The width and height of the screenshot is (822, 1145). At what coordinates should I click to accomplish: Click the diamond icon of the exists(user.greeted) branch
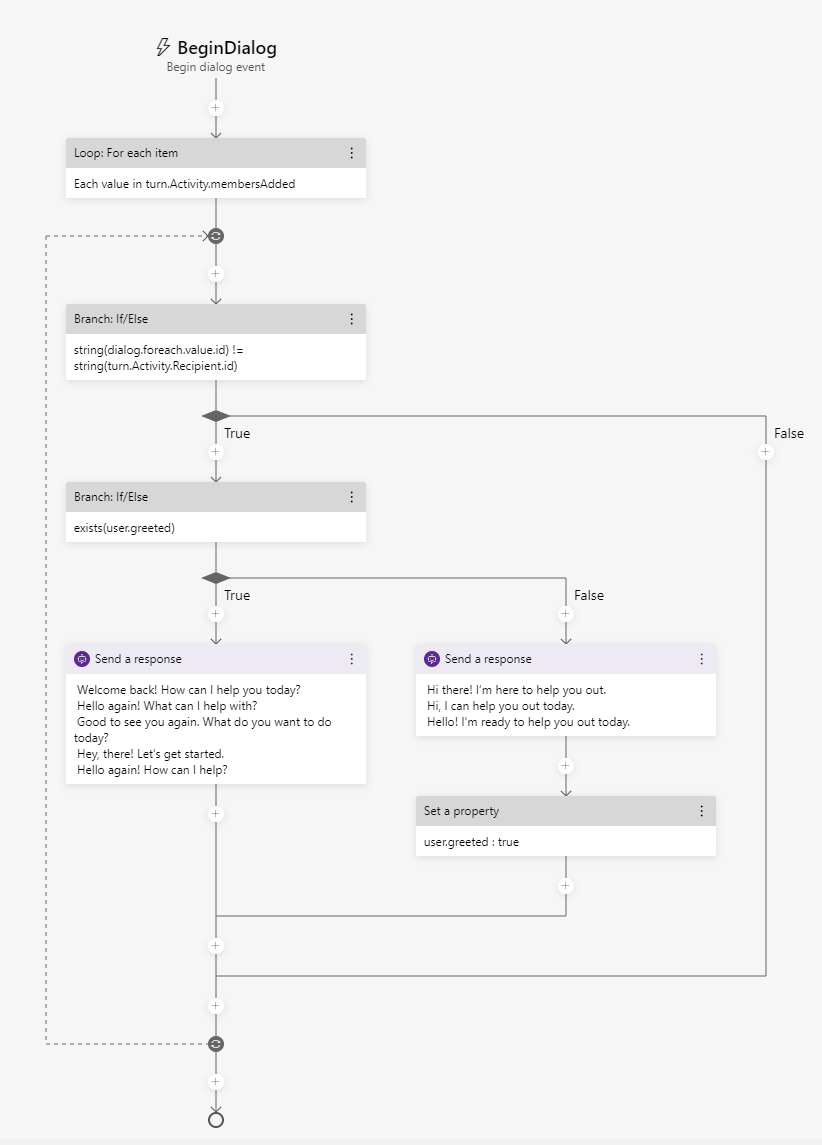click(x=215, y=577)
